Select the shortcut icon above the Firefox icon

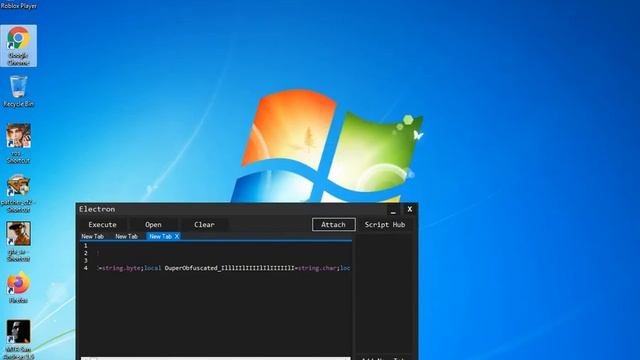18,242
